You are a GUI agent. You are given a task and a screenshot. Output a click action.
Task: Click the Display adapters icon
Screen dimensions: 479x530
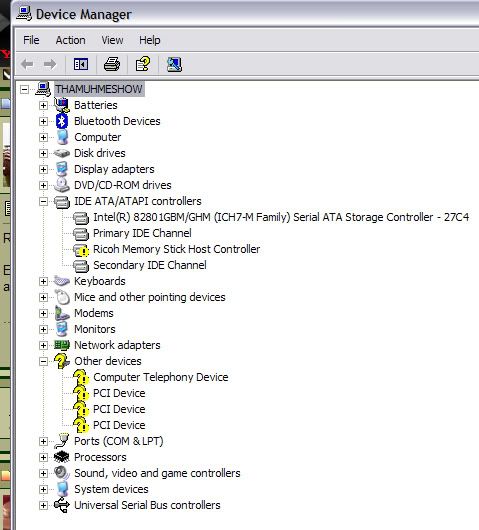tap(62, 169)
